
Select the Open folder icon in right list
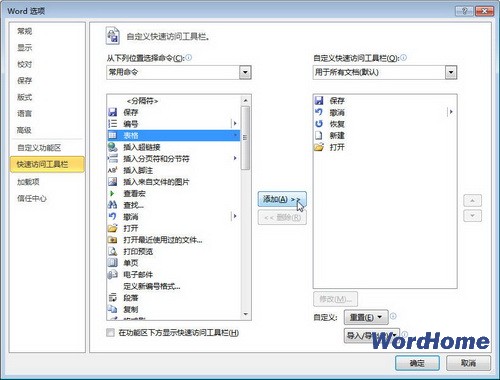tap(319, 147)
